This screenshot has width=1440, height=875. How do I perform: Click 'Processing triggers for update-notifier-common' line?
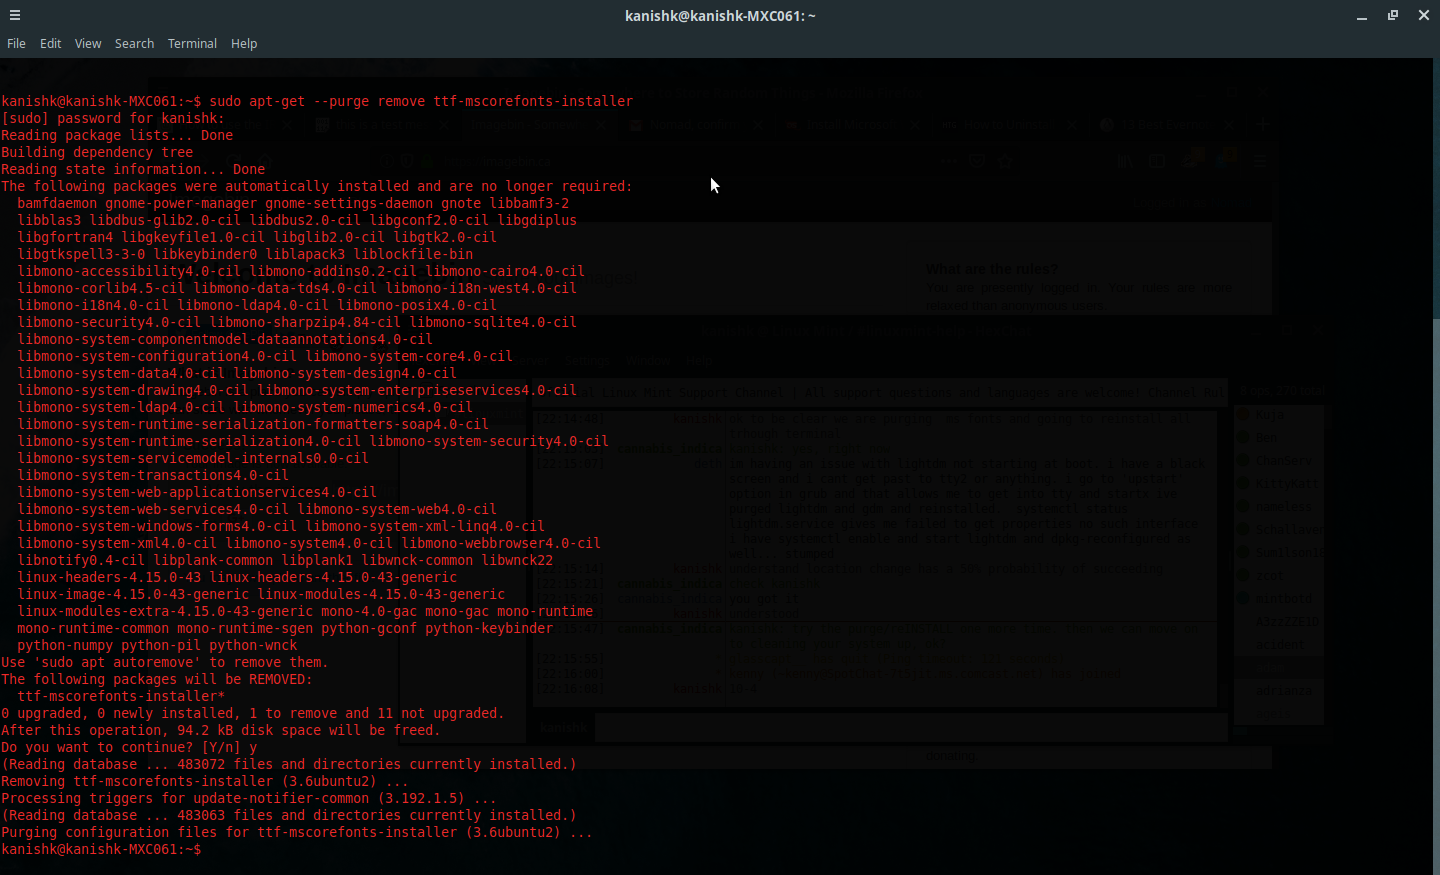pos(249,798)
